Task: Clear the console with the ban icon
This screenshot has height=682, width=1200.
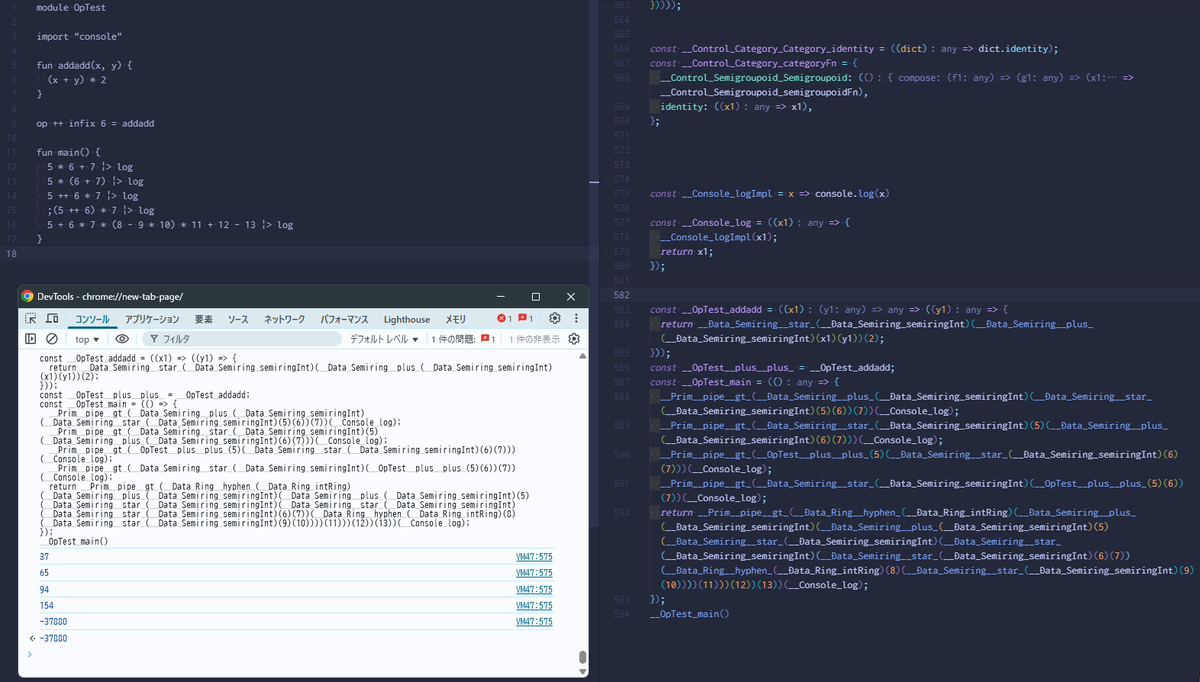Action: click(52, 339)
